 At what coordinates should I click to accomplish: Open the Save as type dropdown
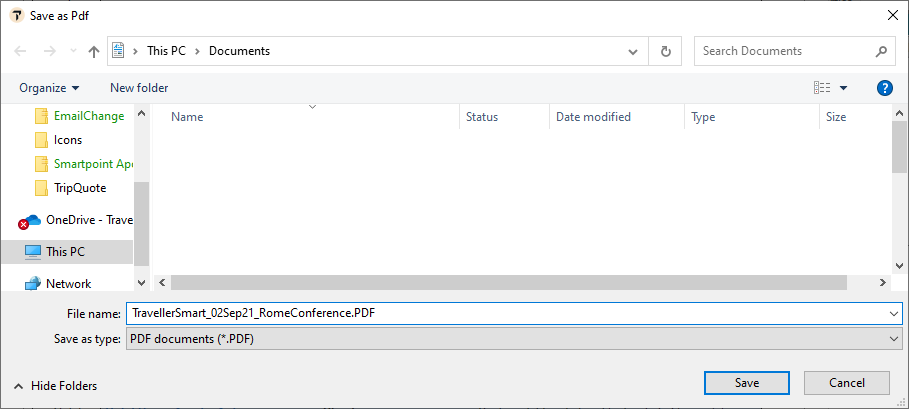tap(893, 339)
